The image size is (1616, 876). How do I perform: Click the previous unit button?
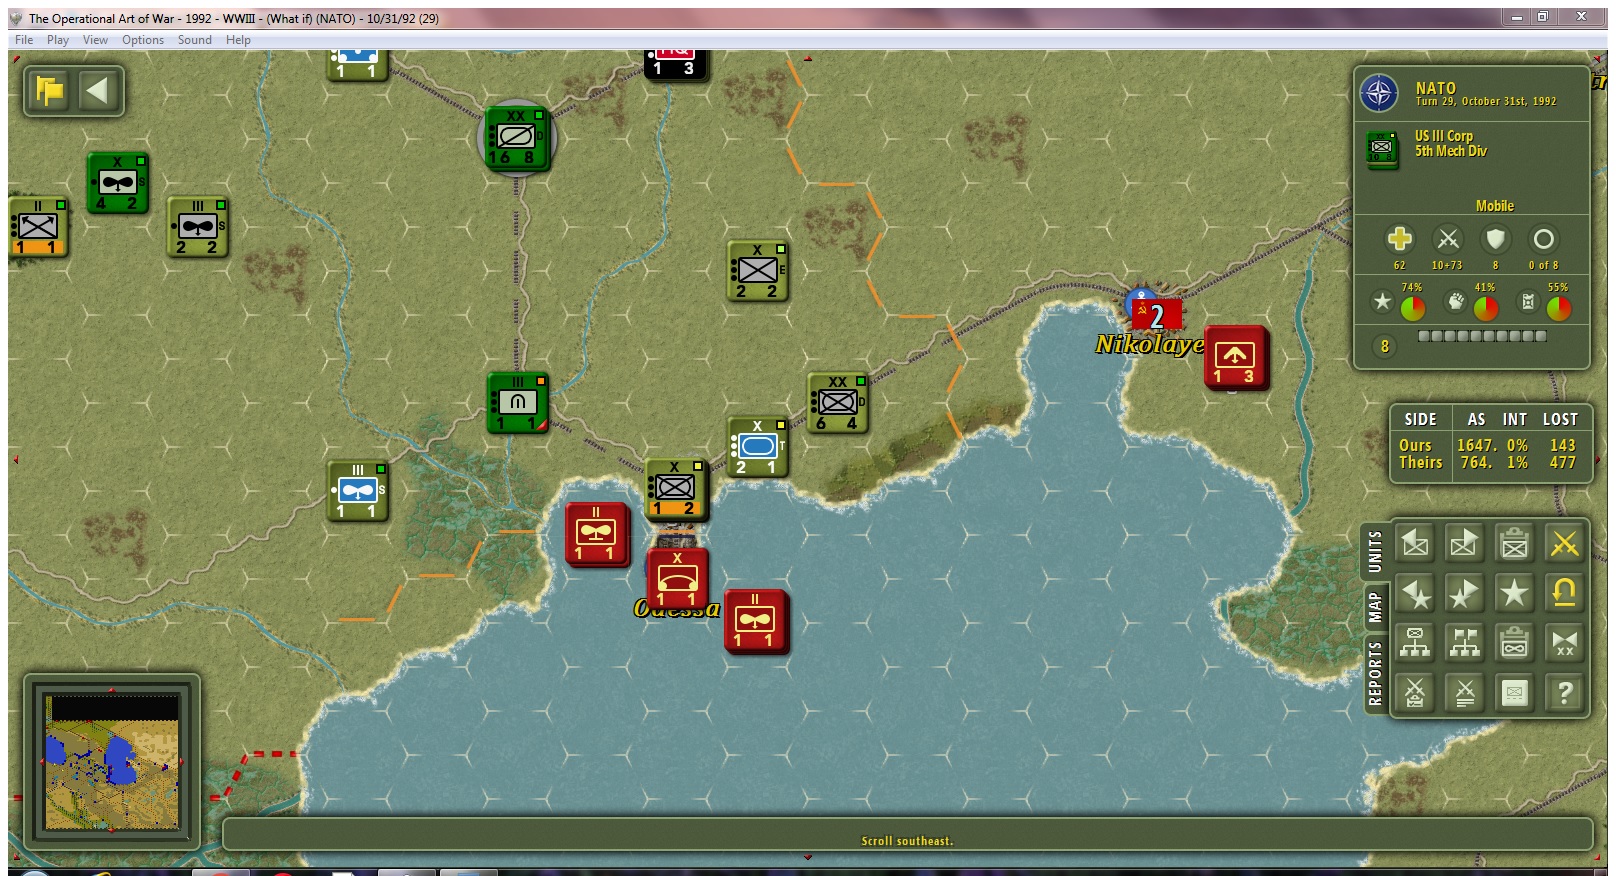(x=1414, y=543)
